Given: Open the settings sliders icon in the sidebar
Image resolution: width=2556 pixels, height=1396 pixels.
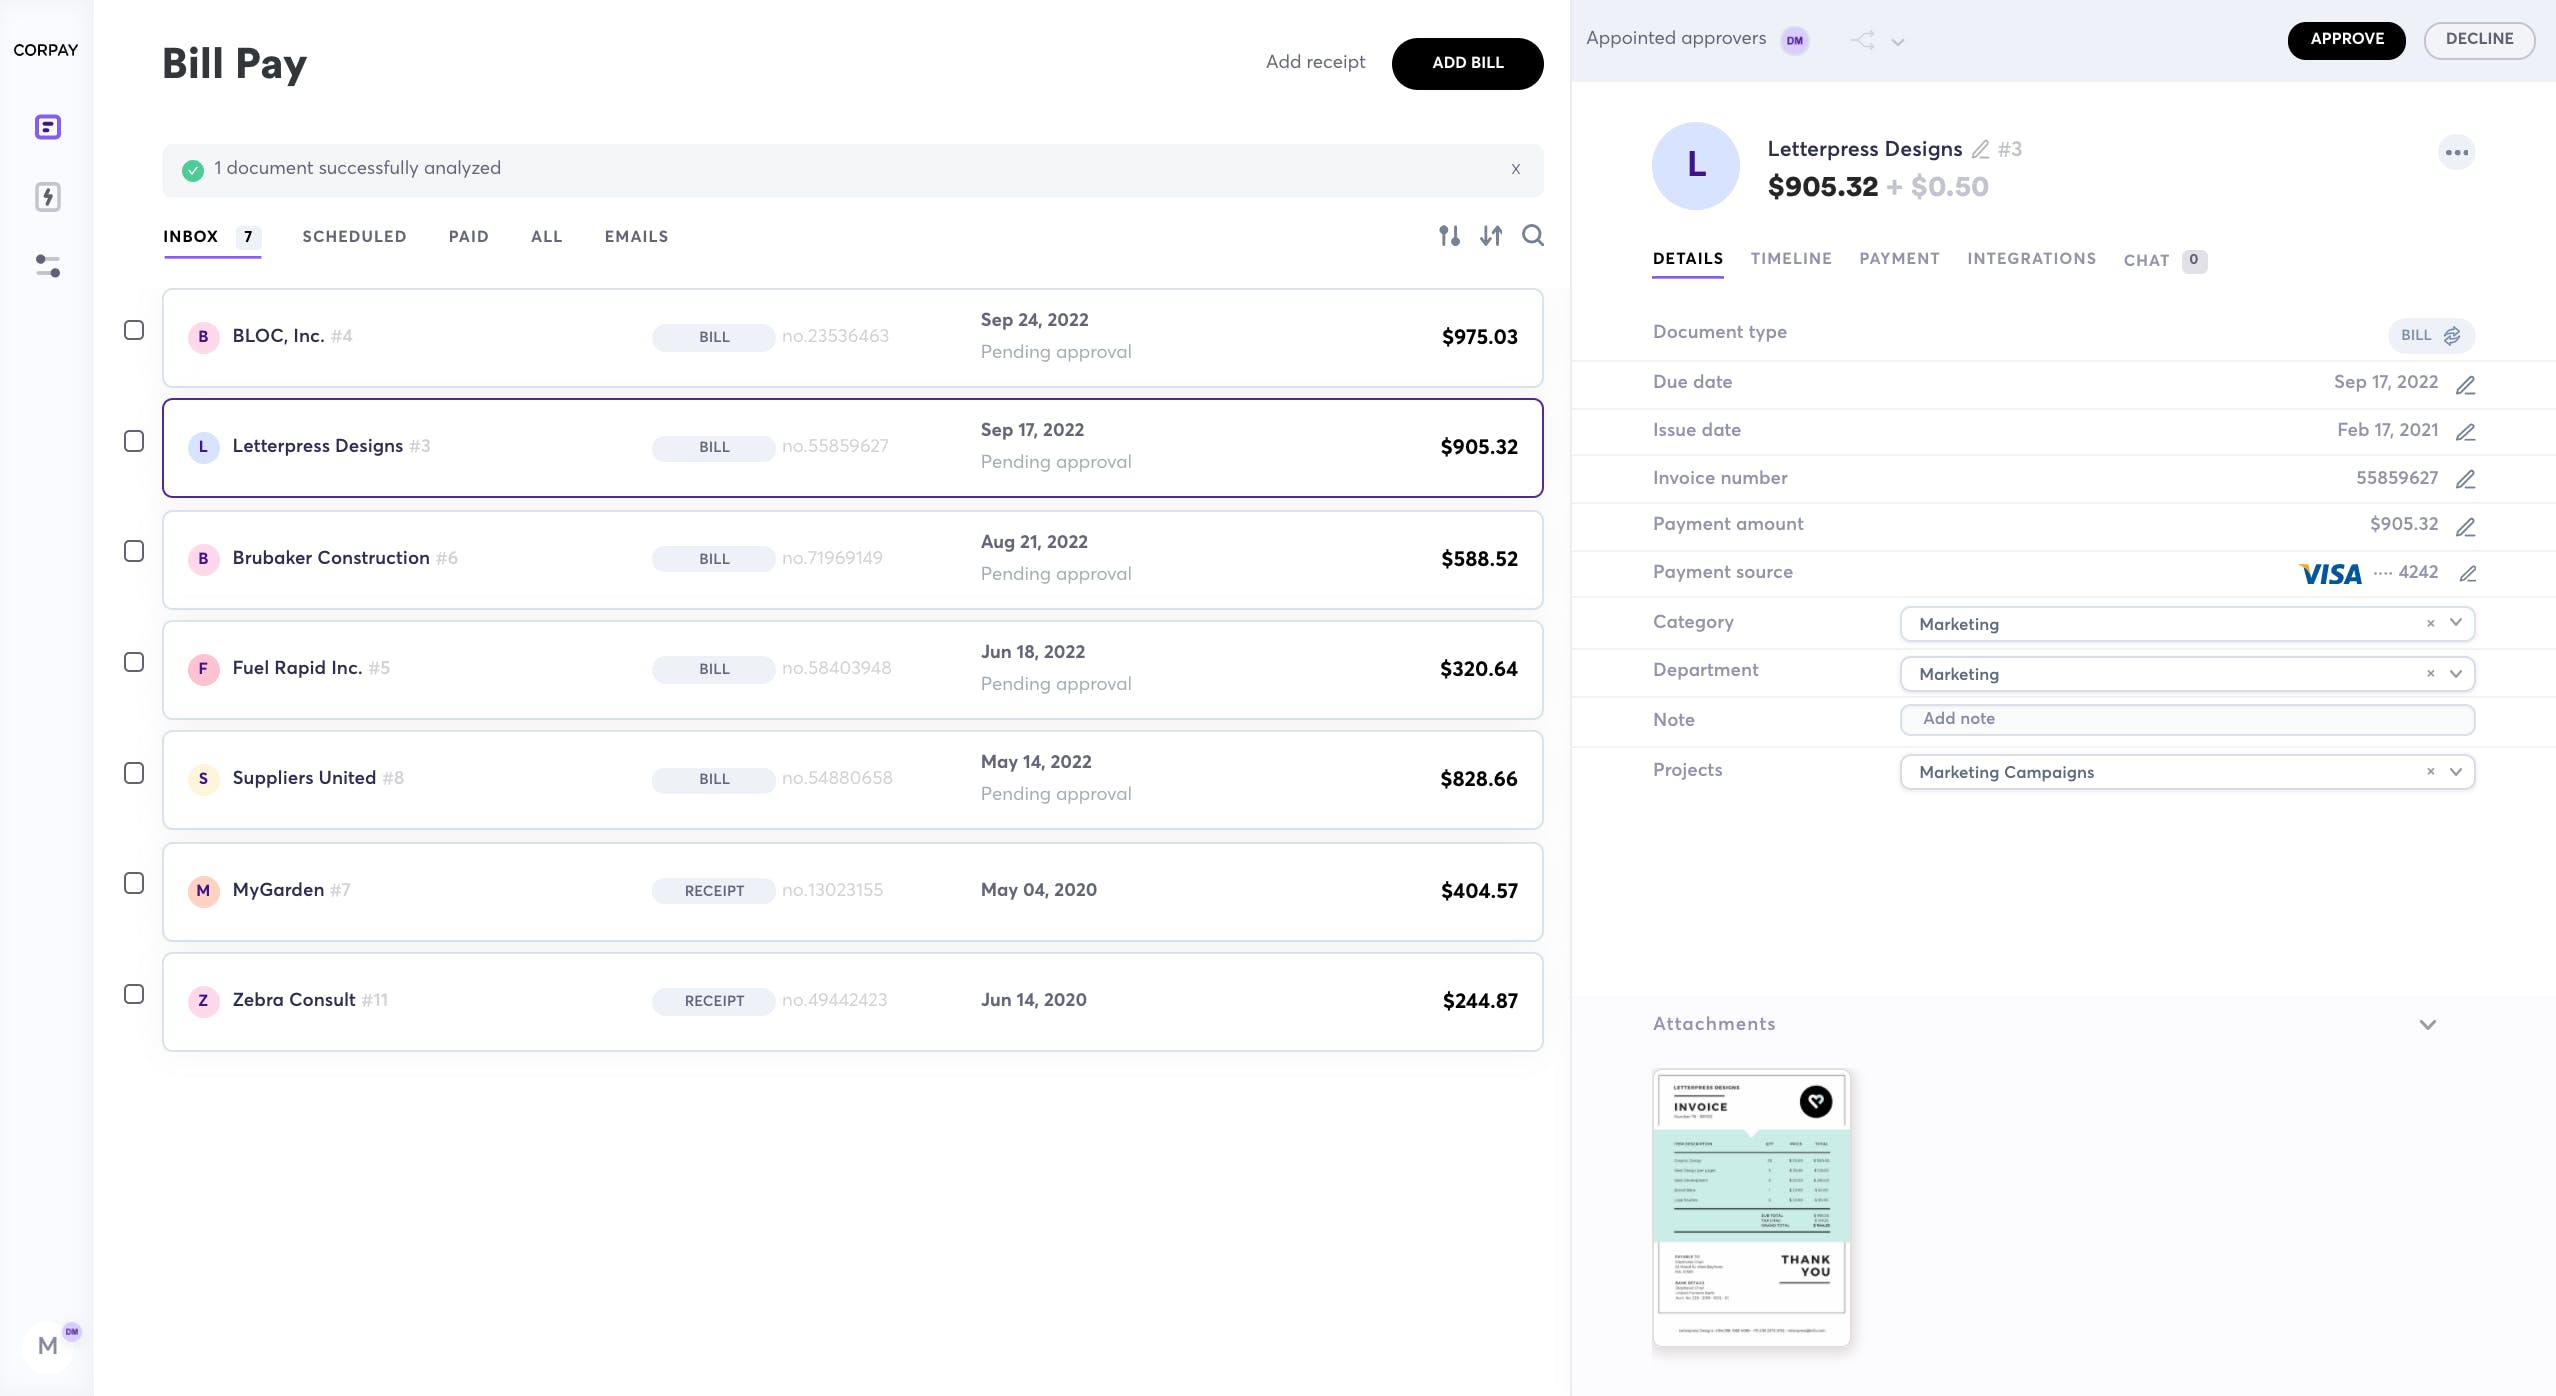Looking at the screenshot, I should (x=48, y=266).
